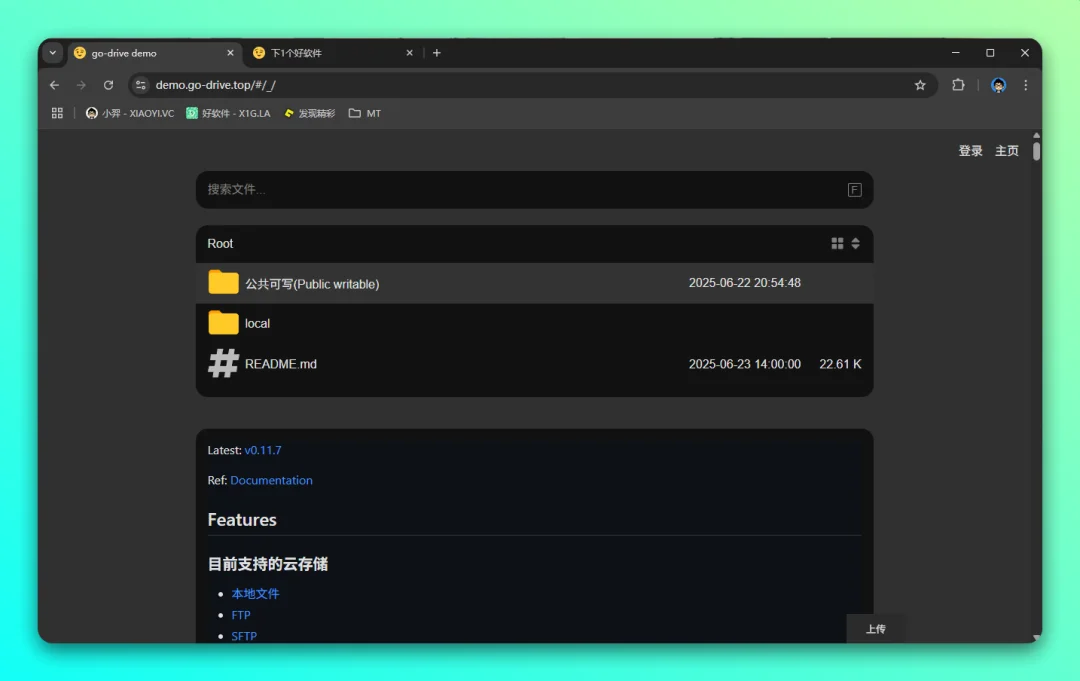Open the 本地文件 link
1080x681 pixels.
click(x=256, y=594)
